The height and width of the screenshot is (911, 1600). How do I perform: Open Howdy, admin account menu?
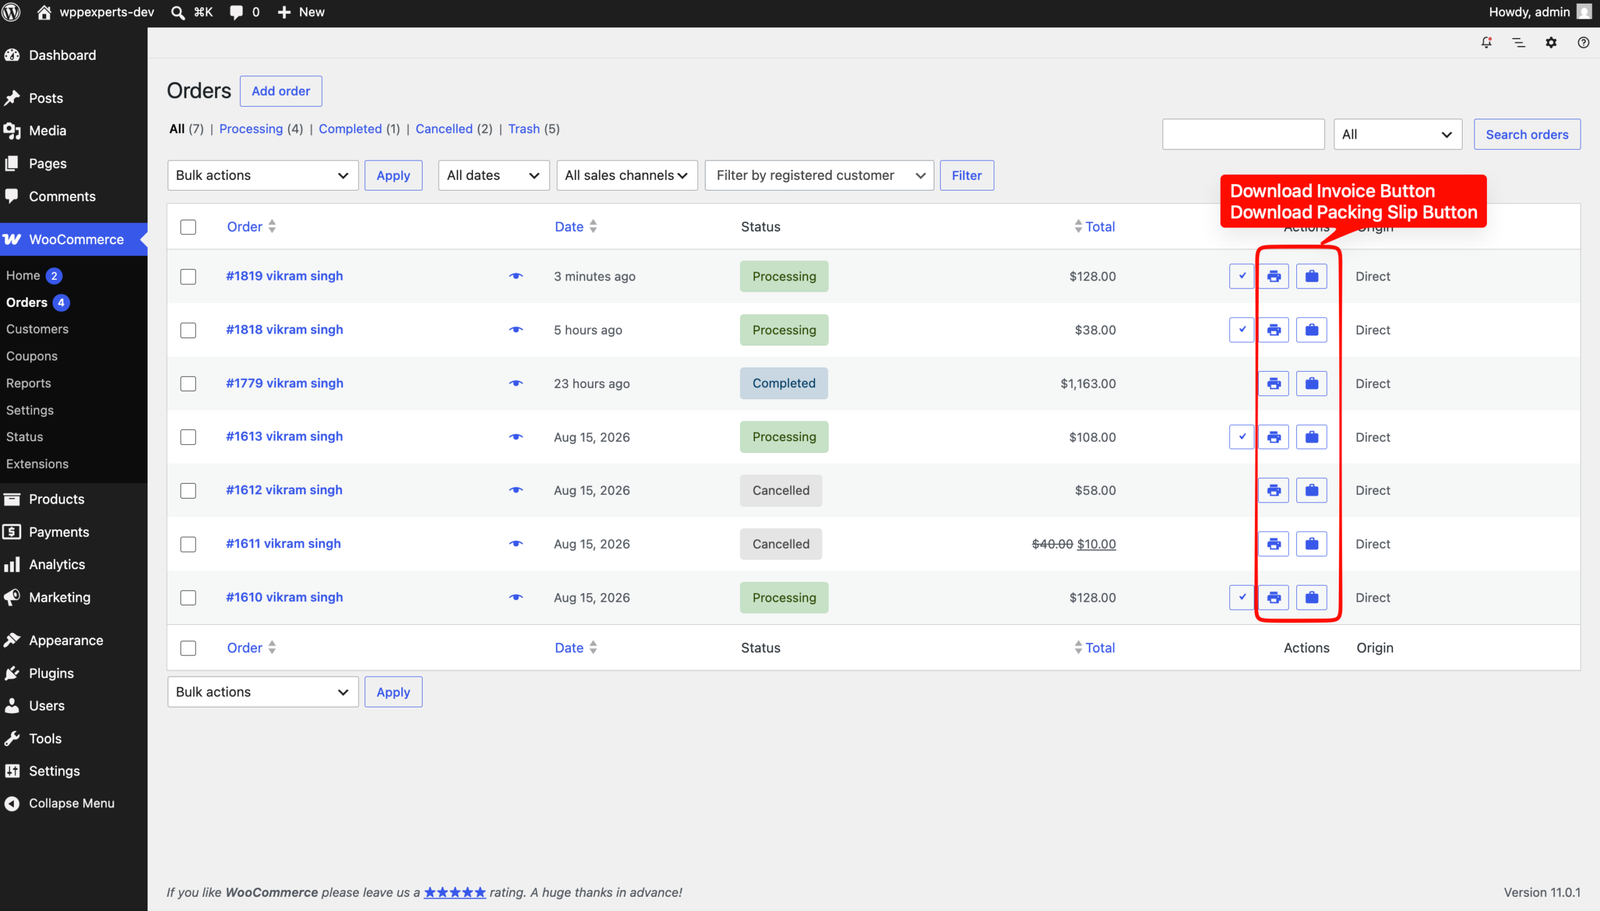1540,12
